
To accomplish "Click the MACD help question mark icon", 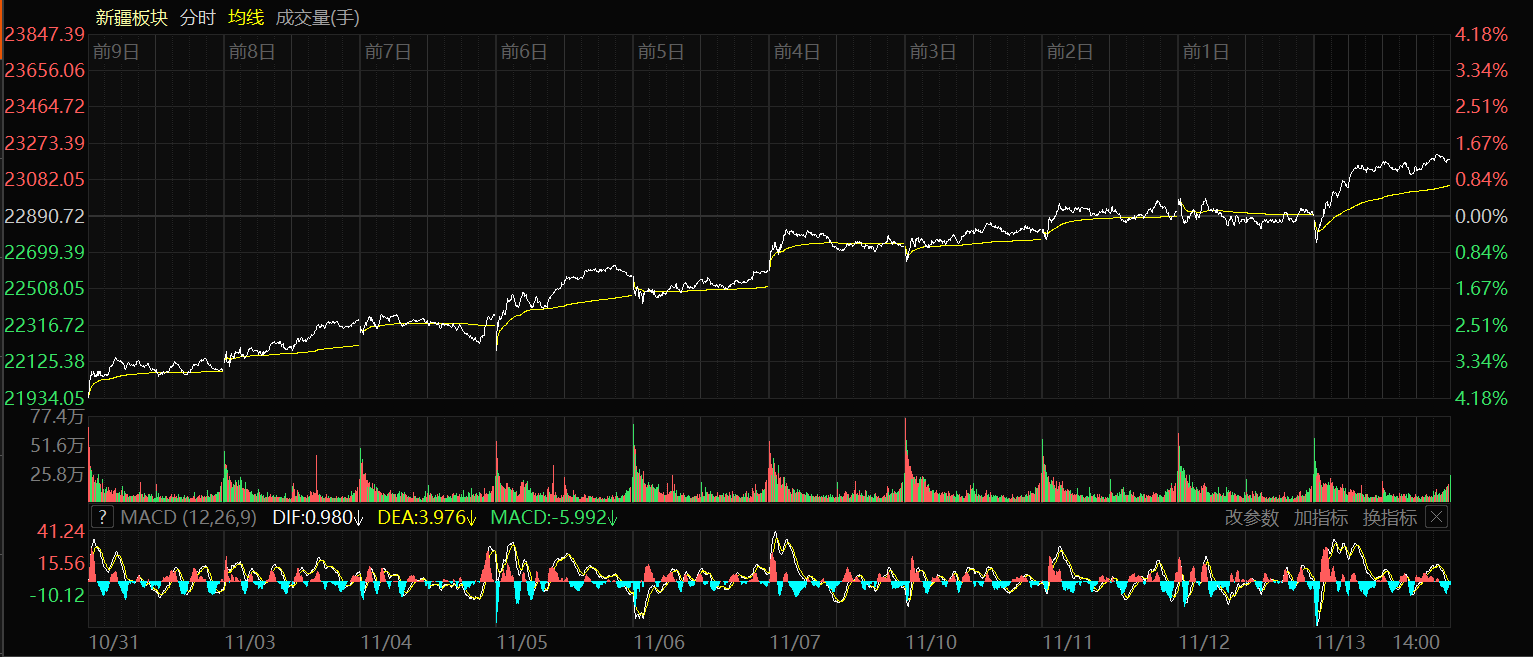I will (102, 517).
